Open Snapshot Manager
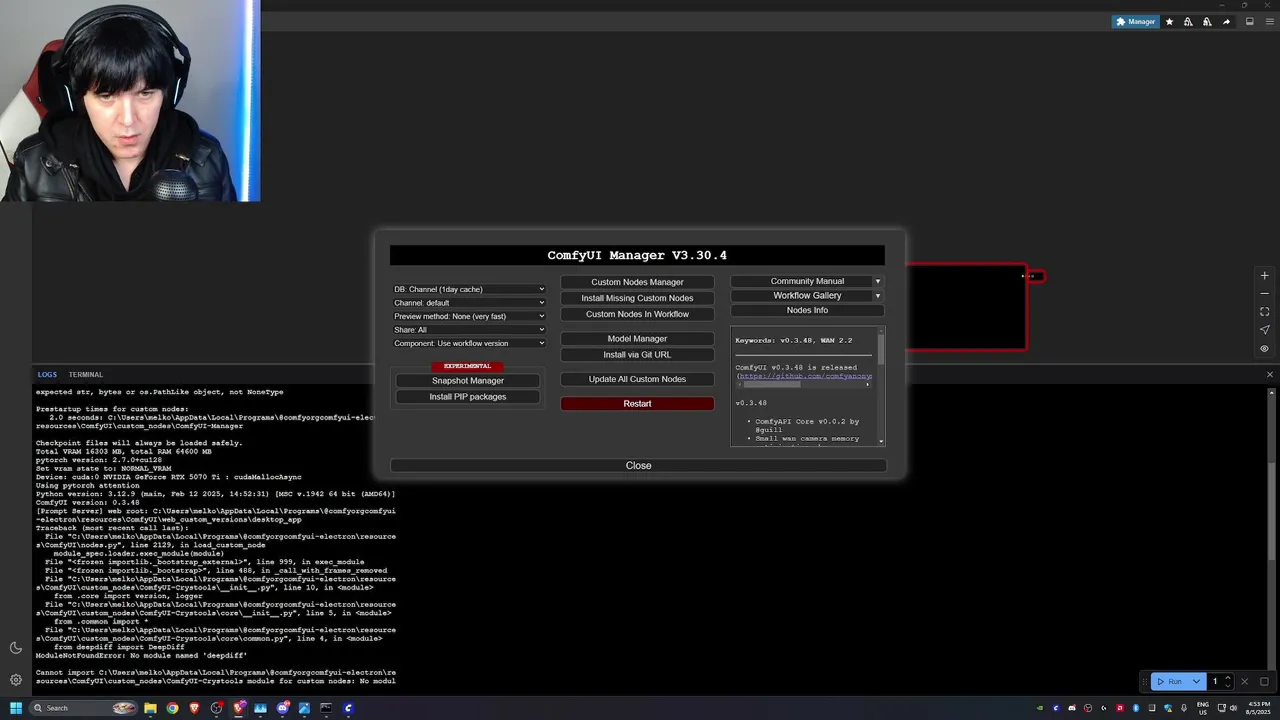This screenshot has width=1280, height=720. 468,381
